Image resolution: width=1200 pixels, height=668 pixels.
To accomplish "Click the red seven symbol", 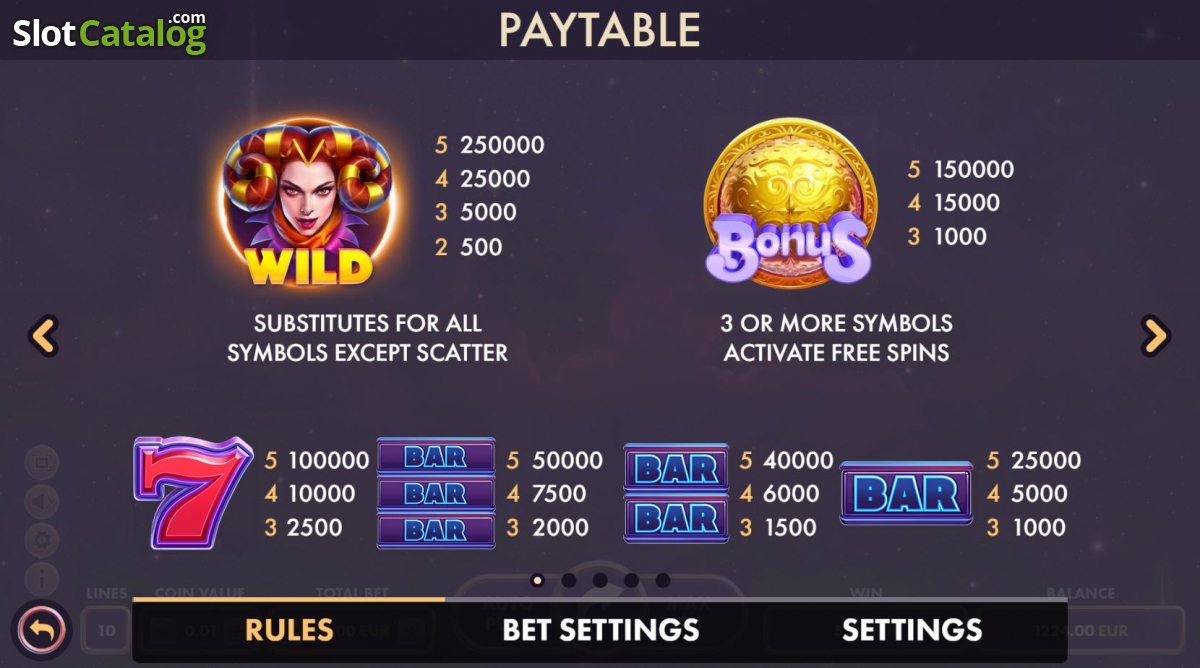I will 192,493.
